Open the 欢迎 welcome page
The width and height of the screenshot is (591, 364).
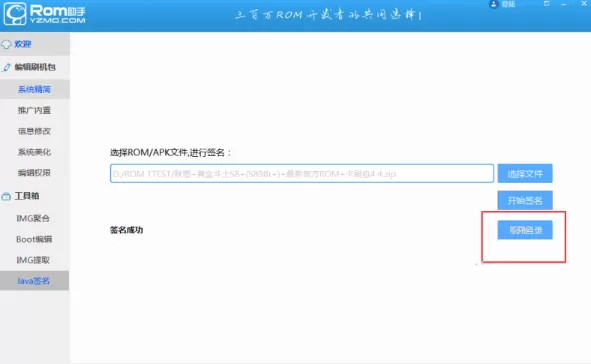point(35,44)
